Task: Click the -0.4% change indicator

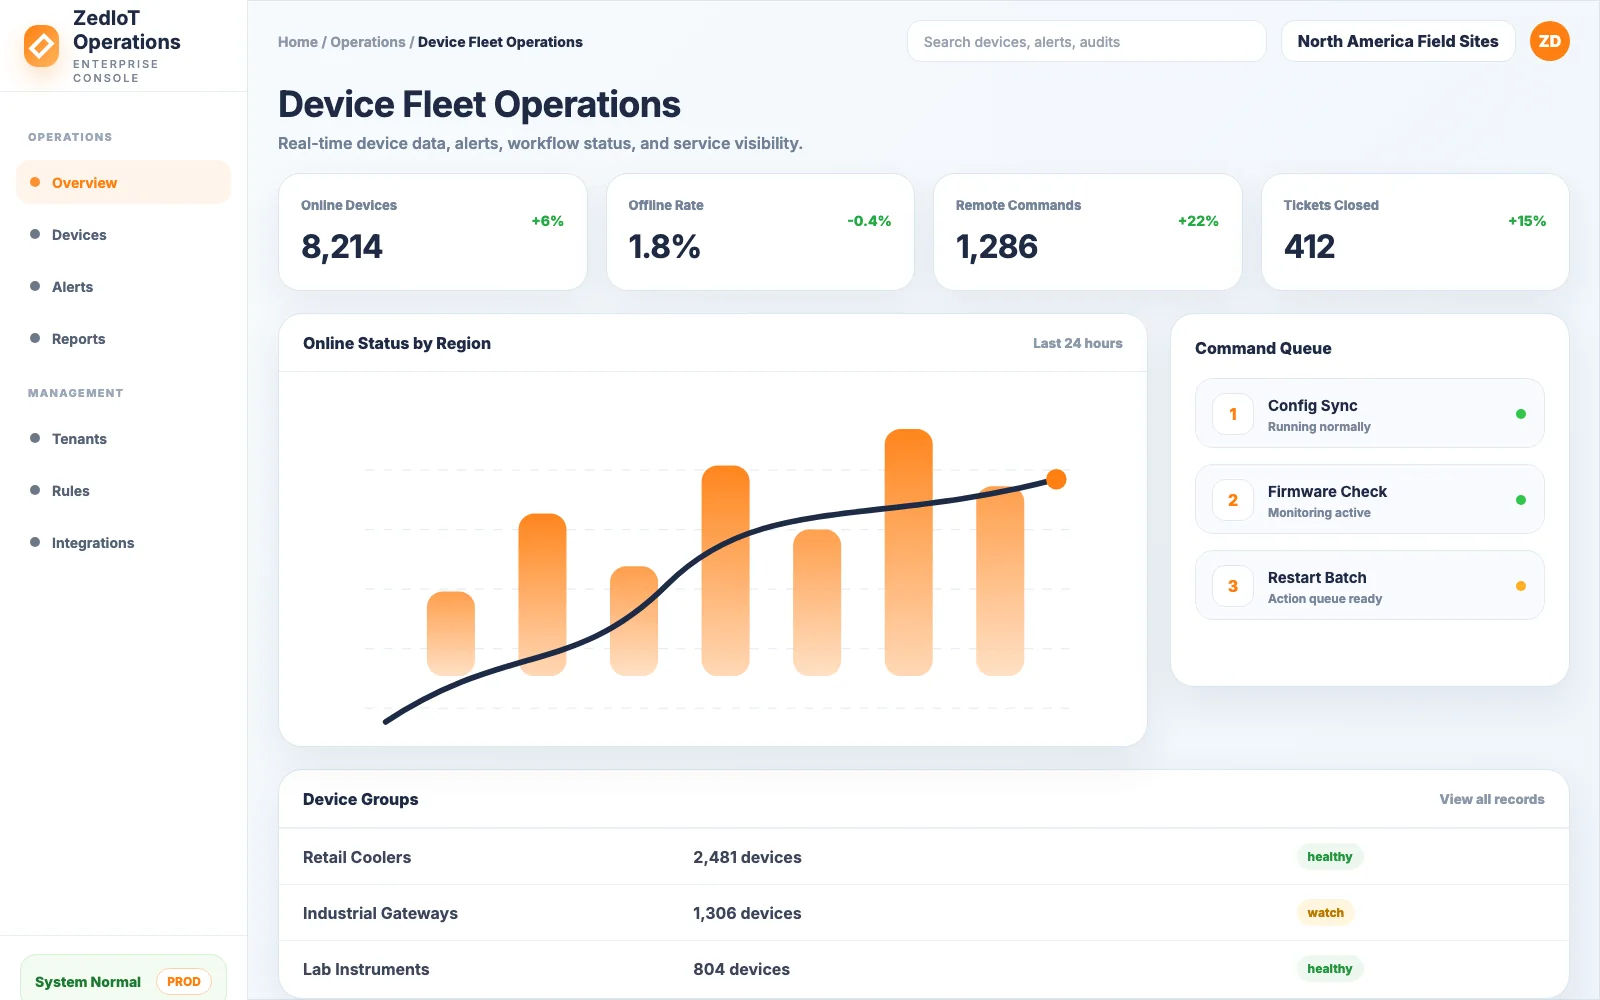Action: pos(869,221)
